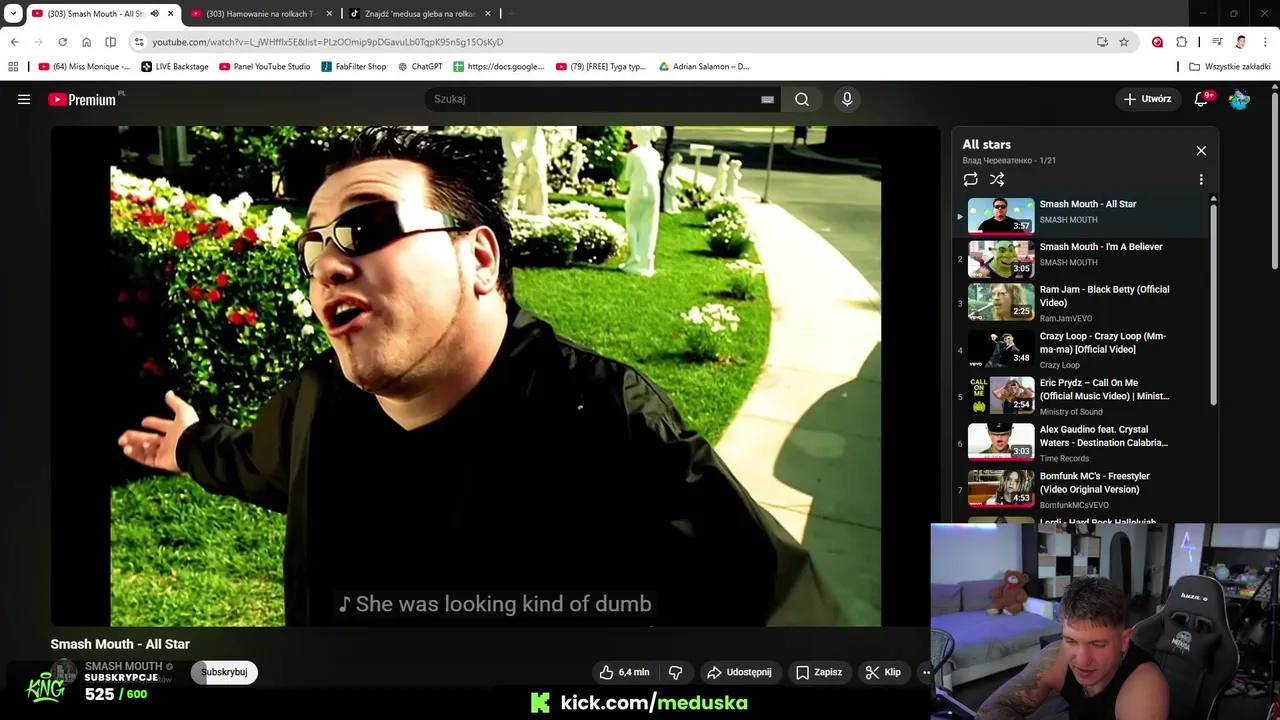Open browser profile avatar
Viewport: 1280px width, 720px height.
[1241, 42]
